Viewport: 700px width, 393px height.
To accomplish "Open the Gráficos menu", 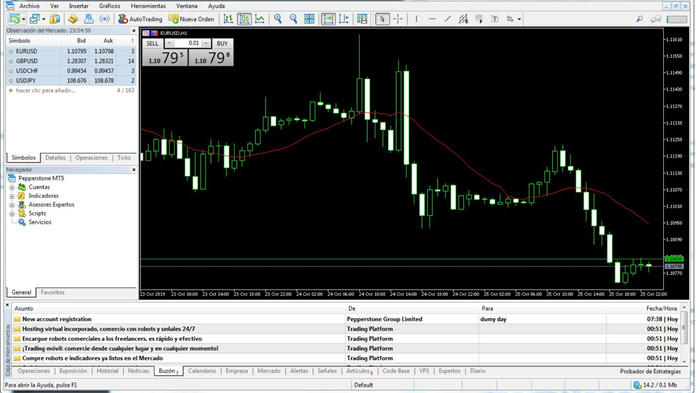I will point(109,6).
